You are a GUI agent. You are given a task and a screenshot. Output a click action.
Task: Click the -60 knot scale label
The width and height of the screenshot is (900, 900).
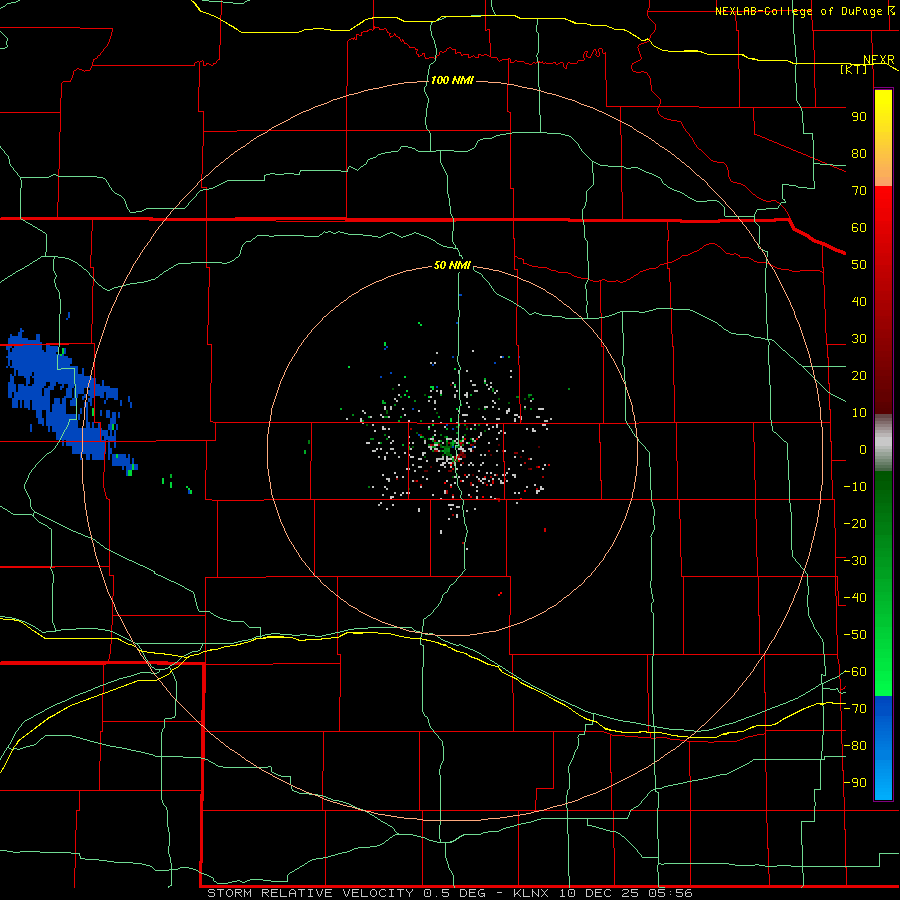point(855,672)
